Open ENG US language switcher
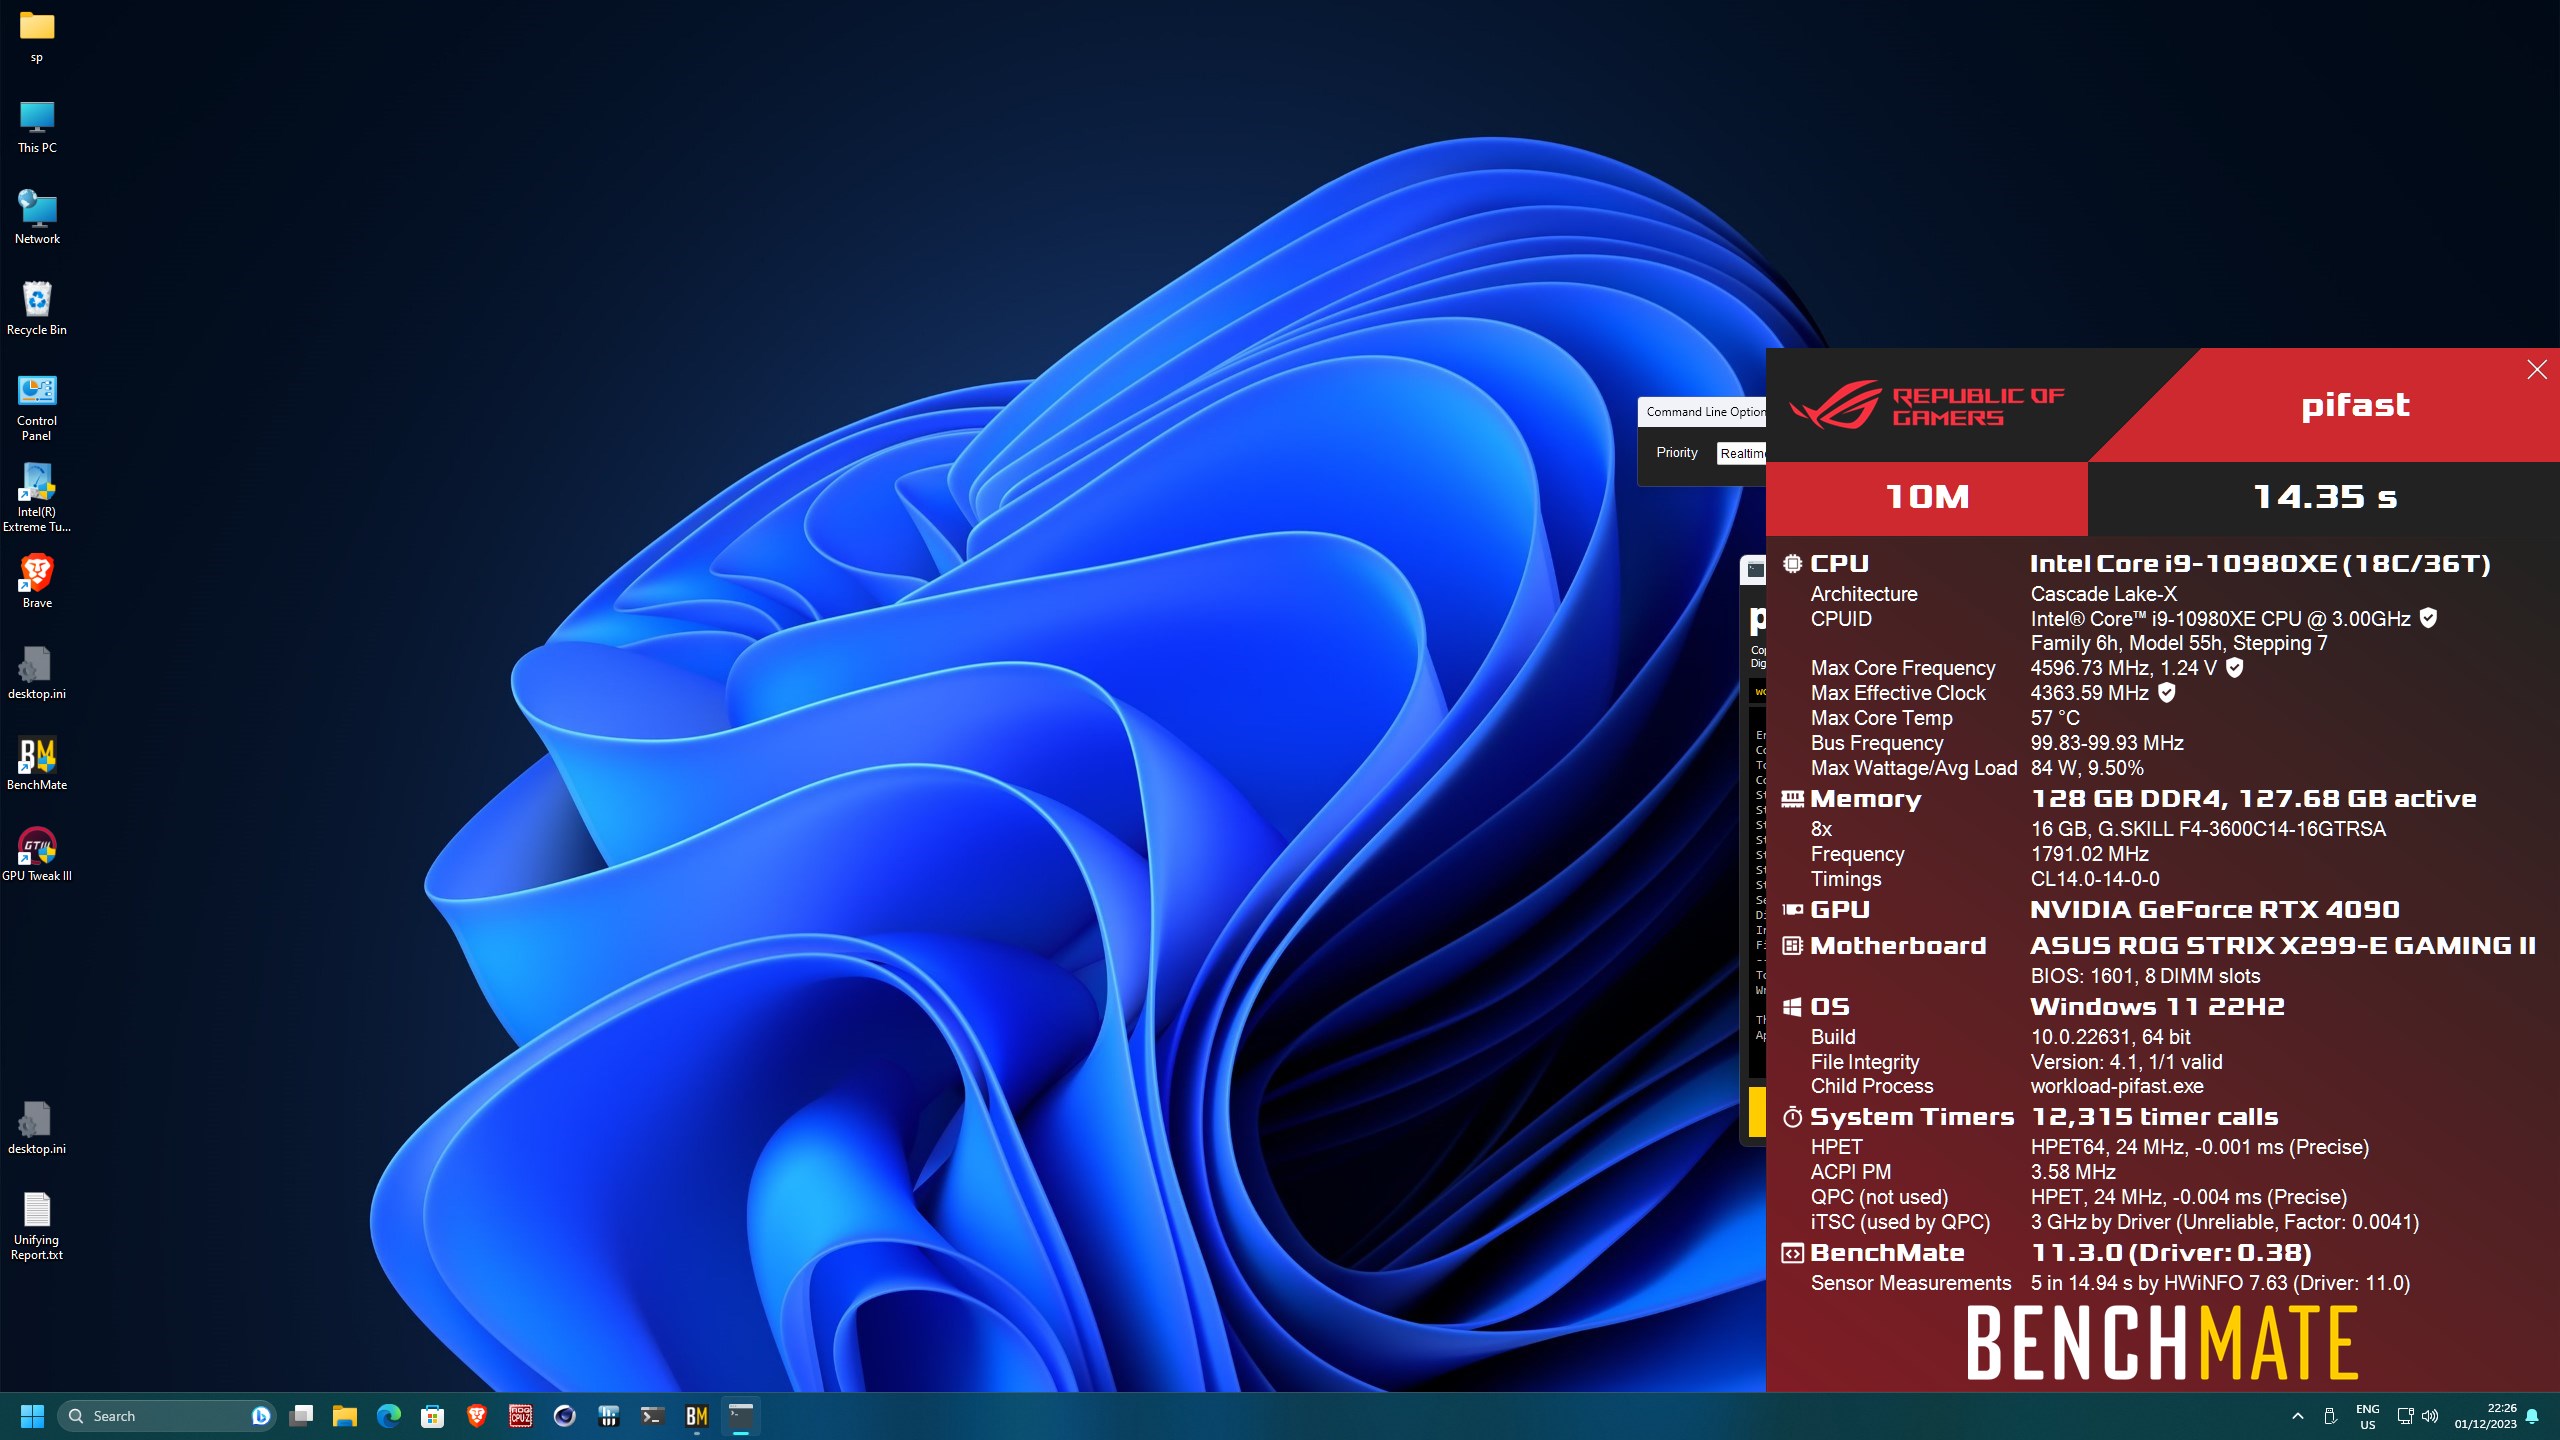 (x=2367, y=1417)
